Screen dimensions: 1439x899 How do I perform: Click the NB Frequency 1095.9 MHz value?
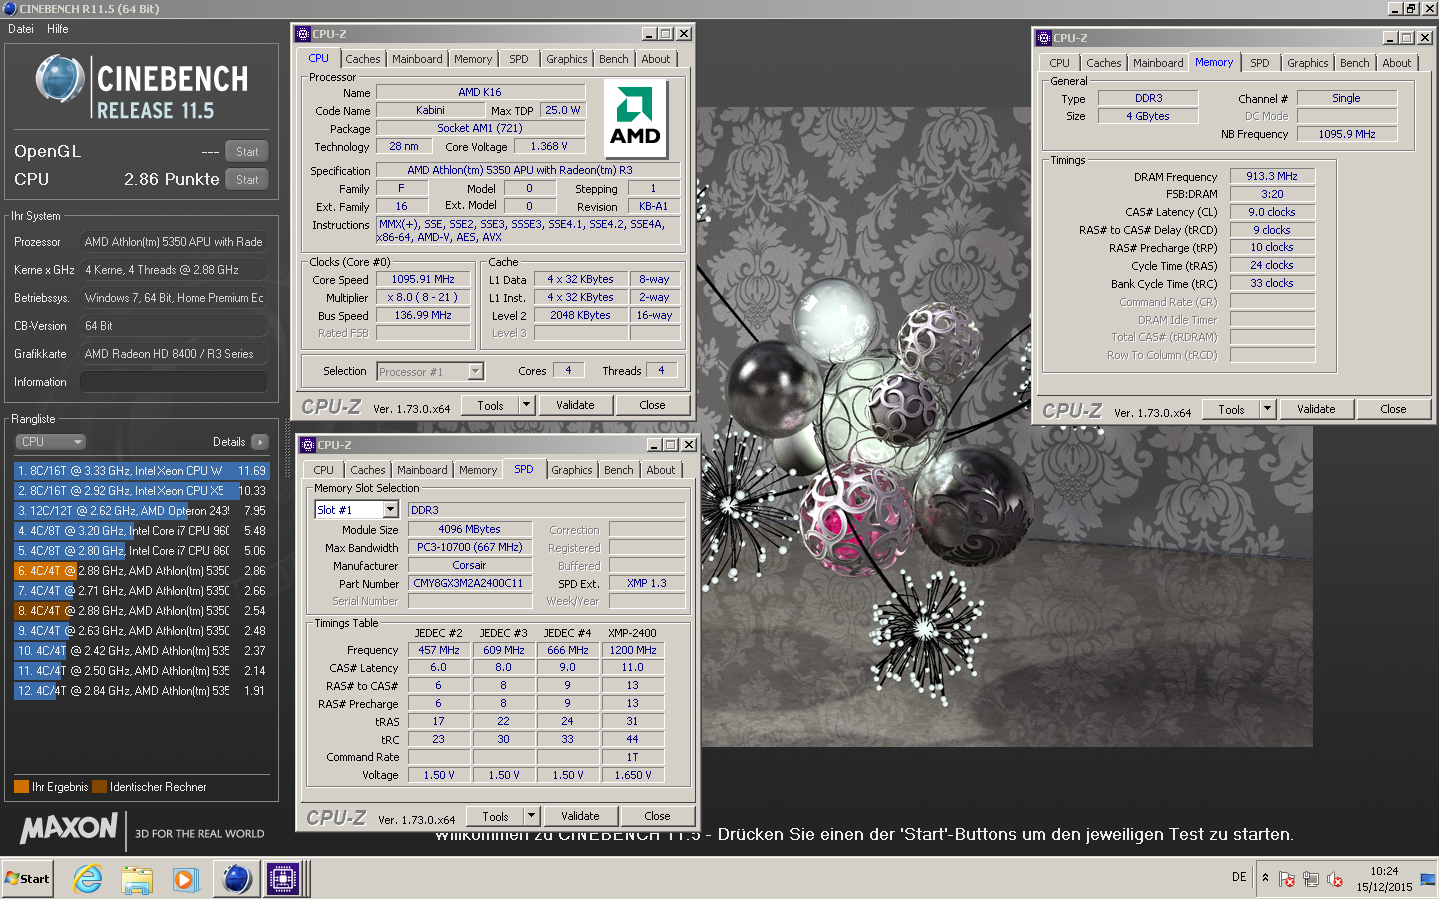click(x=1347, y=134)
